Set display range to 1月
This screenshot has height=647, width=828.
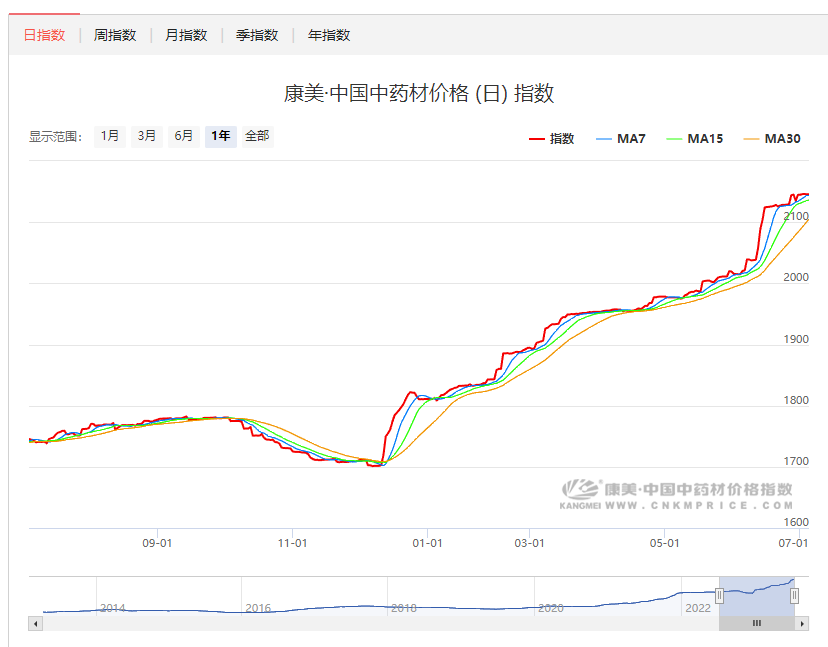tap(110, 136)
